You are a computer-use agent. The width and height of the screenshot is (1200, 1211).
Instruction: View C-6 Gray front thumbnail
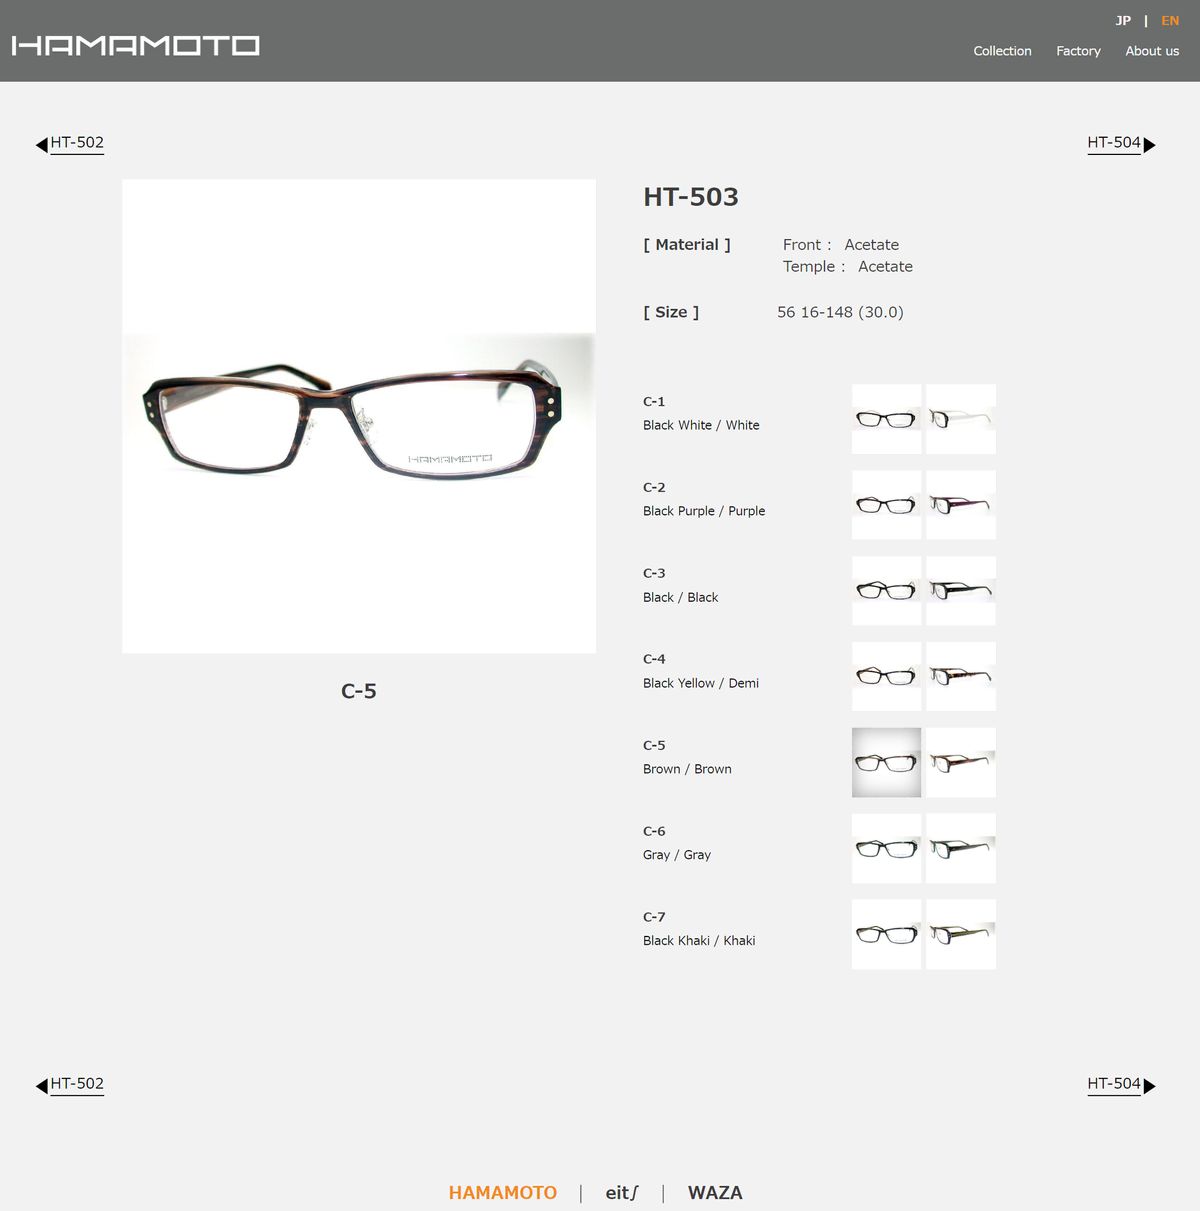coord(886,849)
